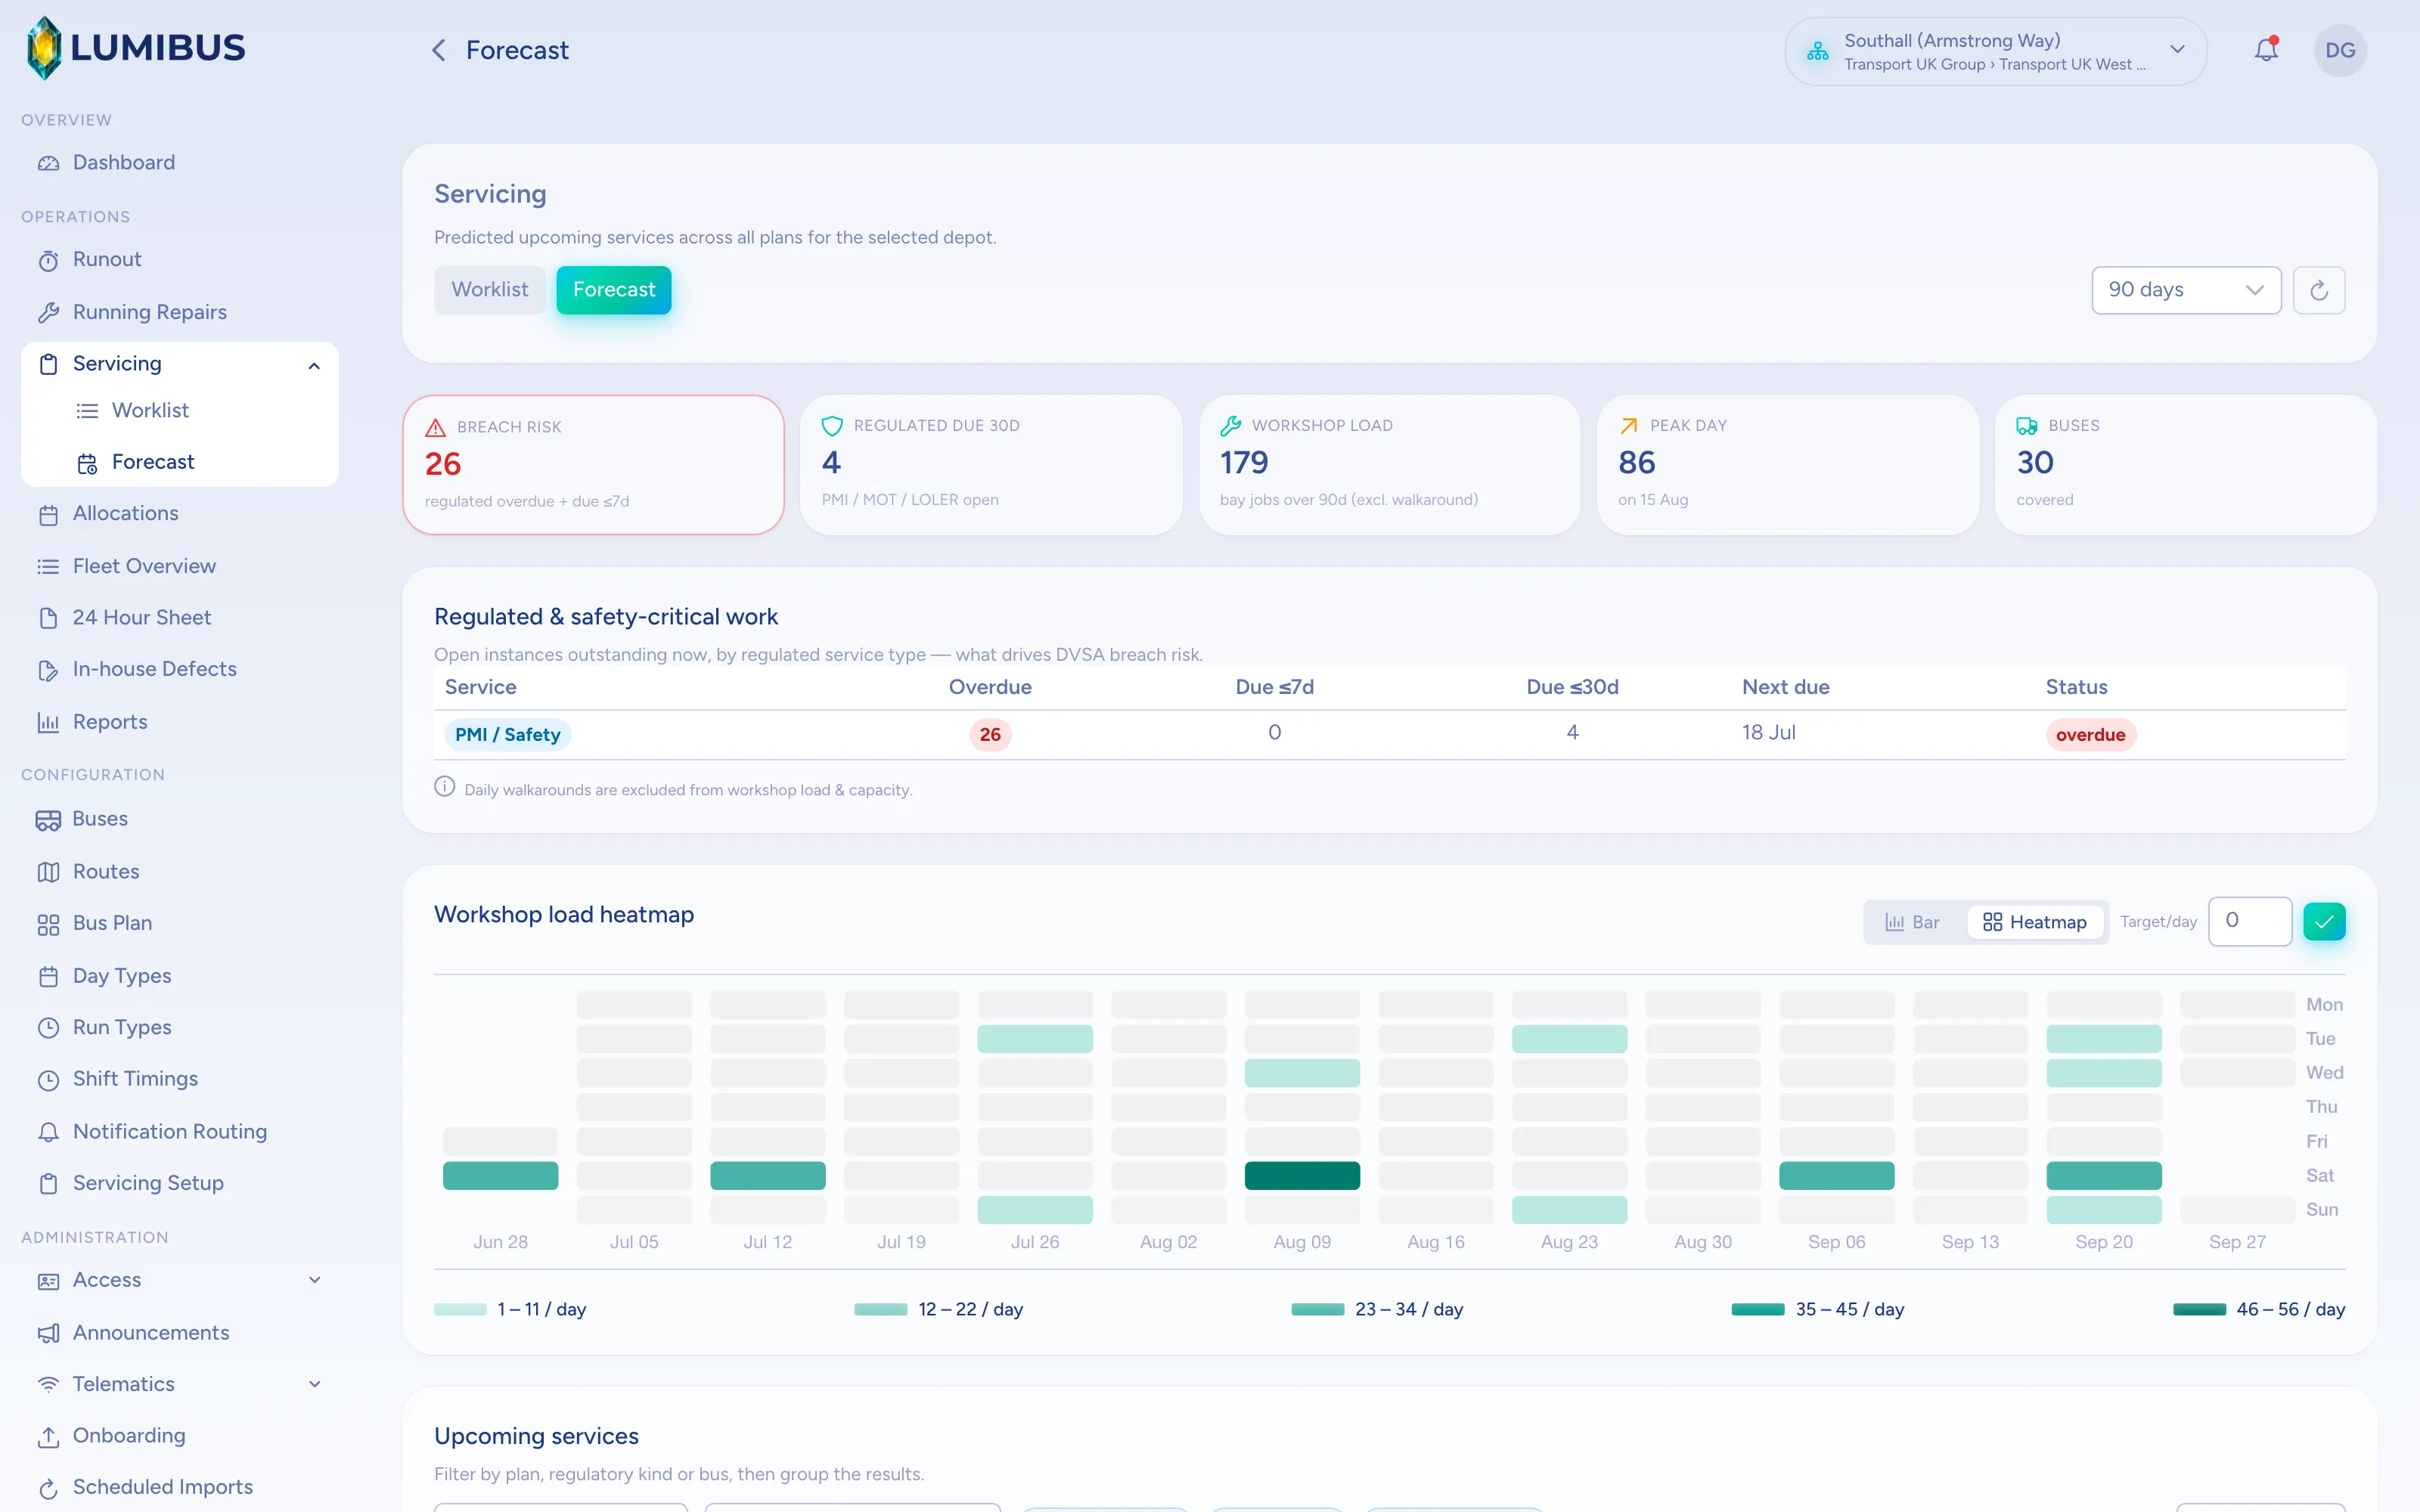Click the '1 – 11 / day' legend entry
2420x1512 pixels.
click(x=510, y=1310)
